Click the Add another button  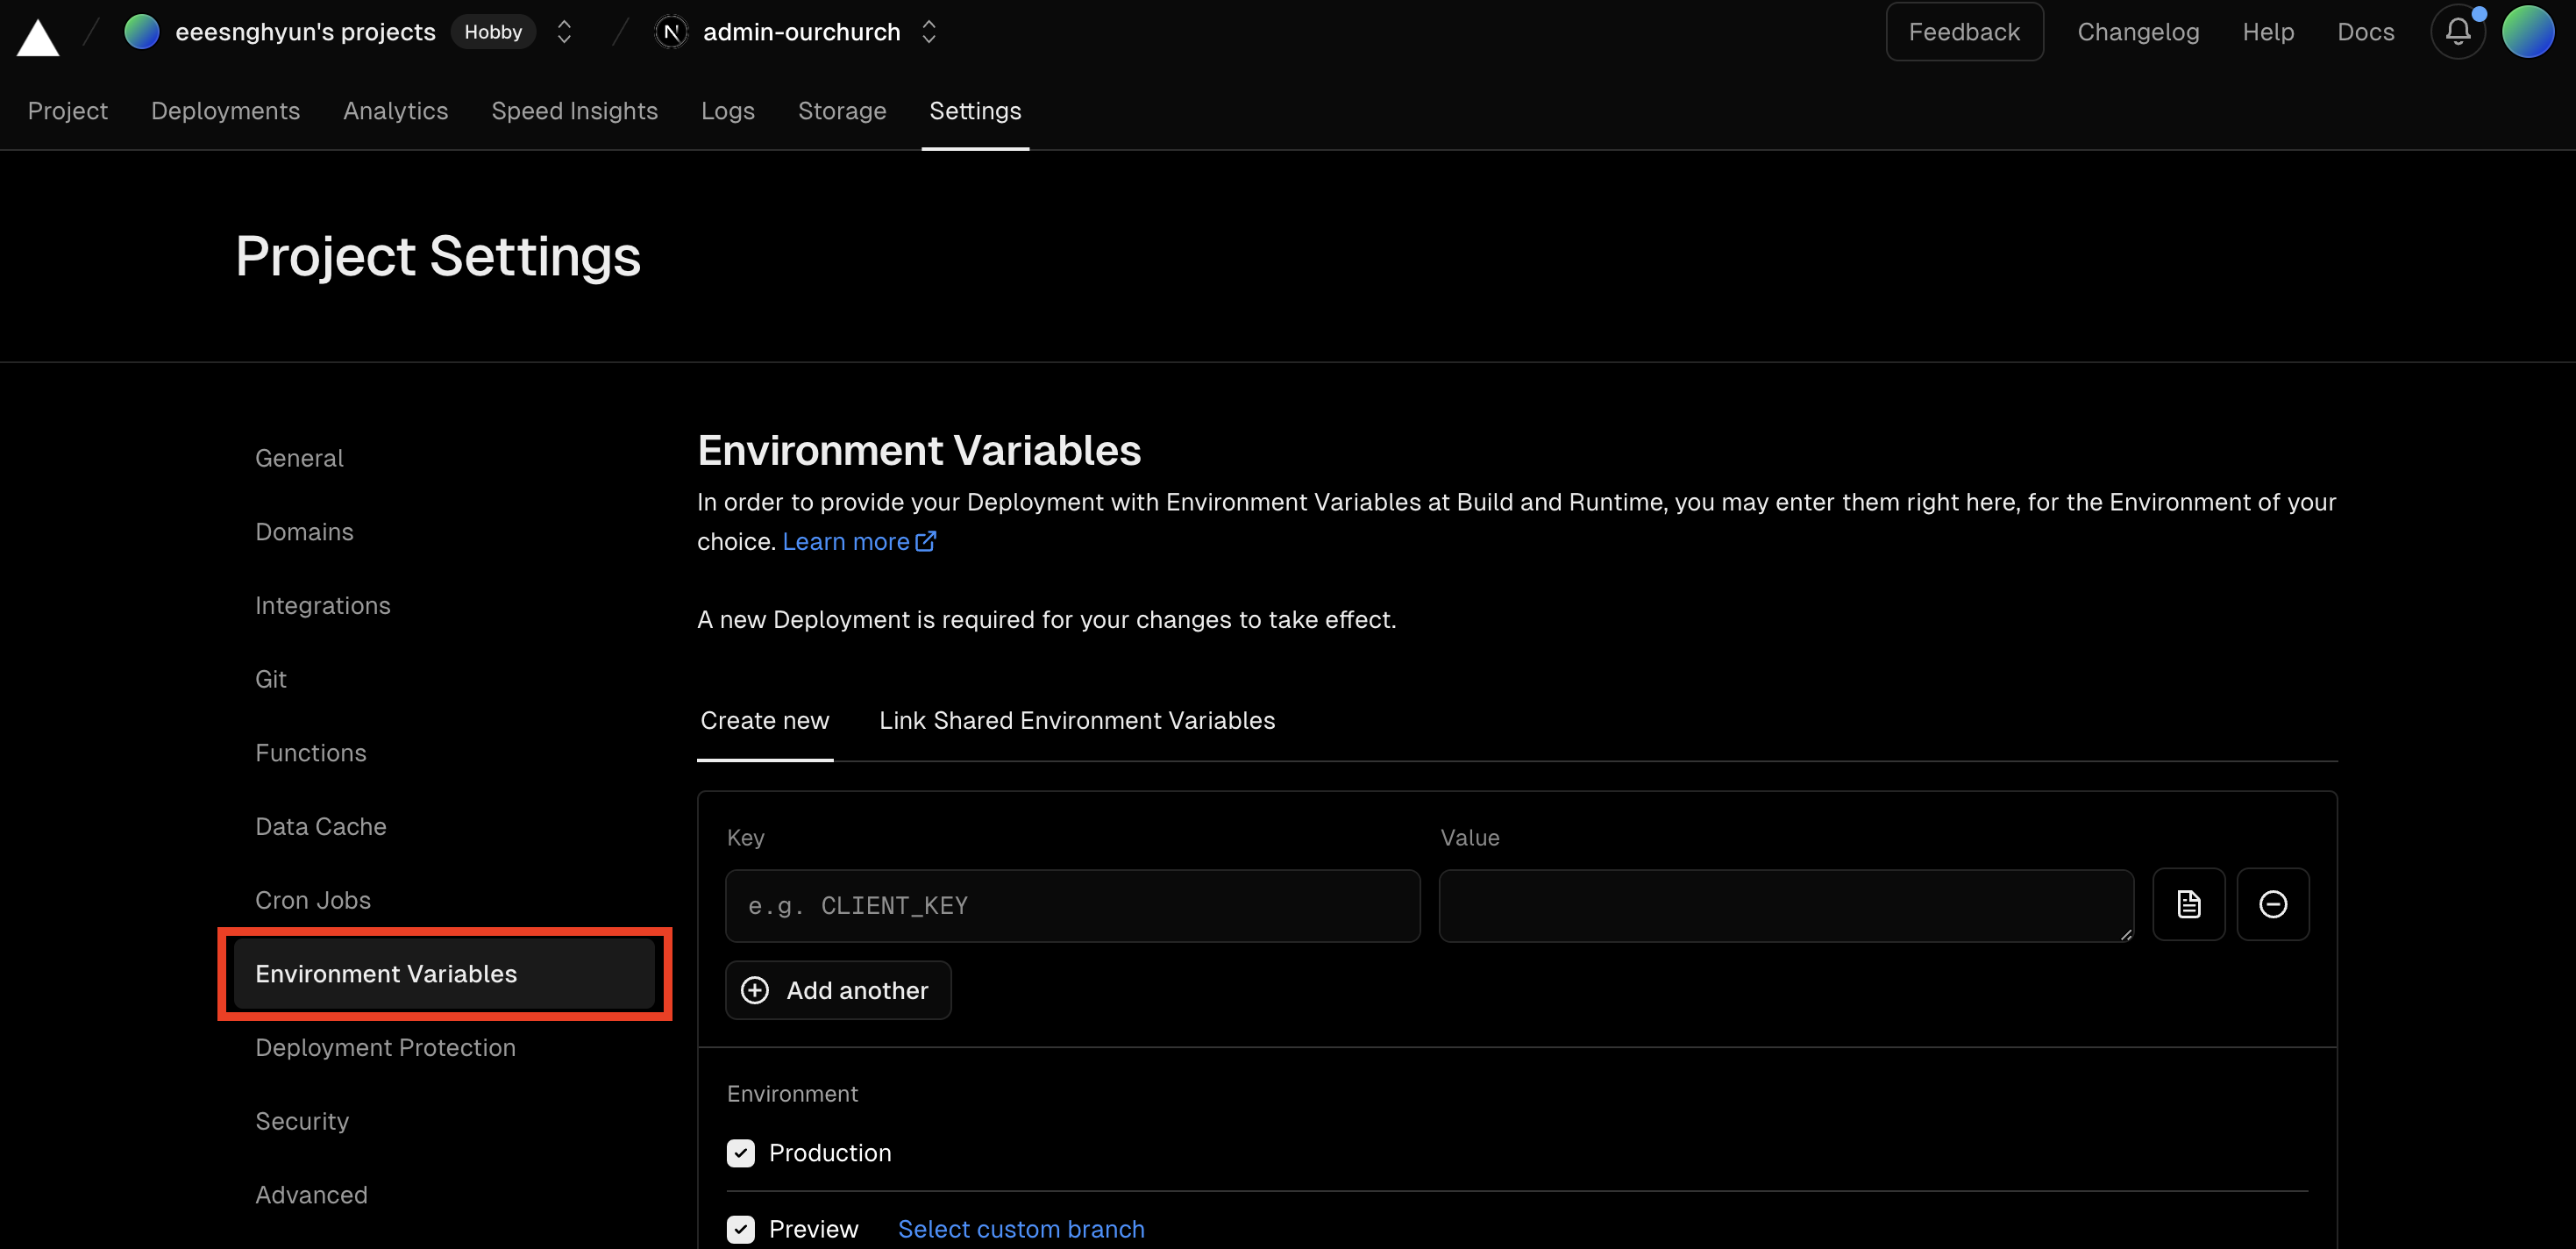(837, 990)
